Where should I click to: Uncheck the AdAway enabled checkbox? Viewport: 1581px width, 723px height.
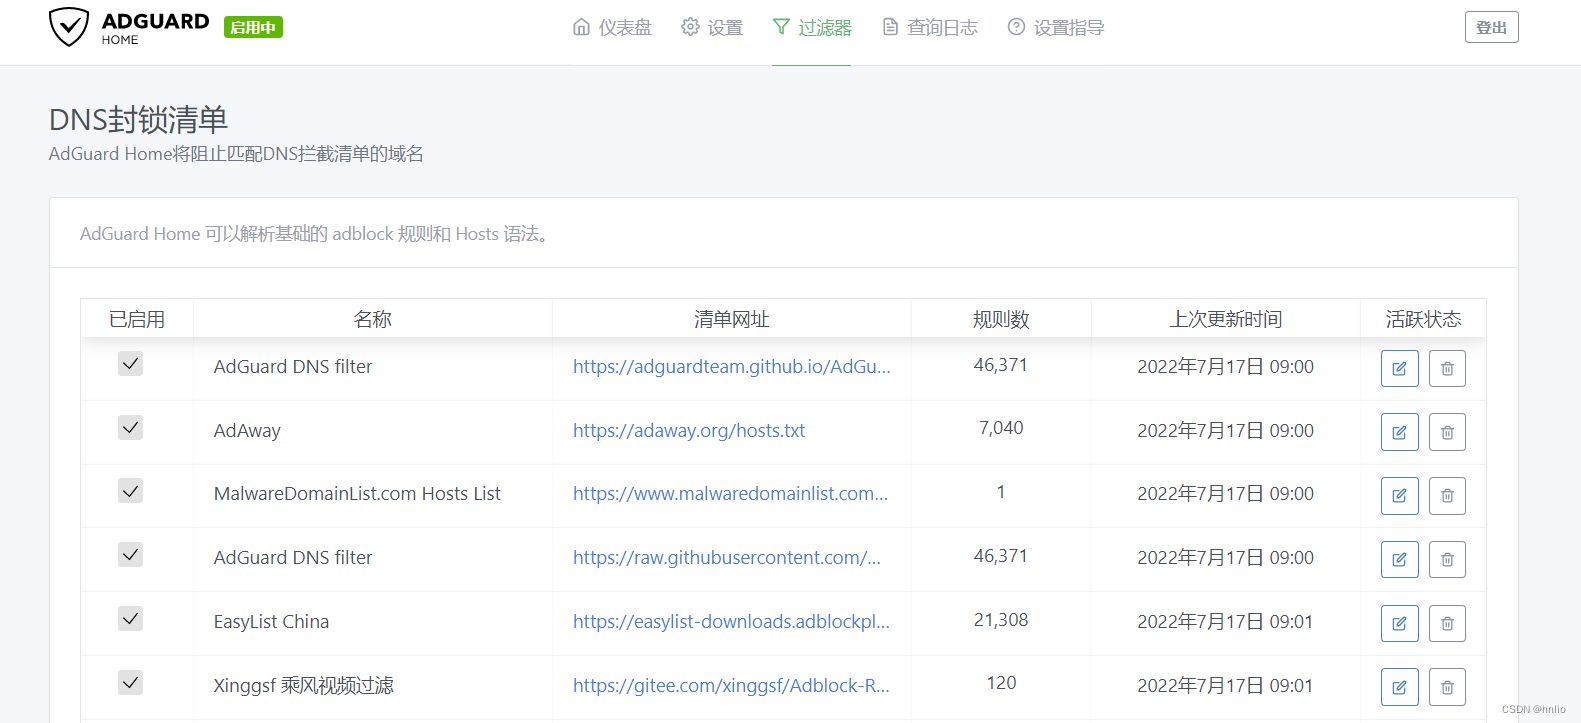130,428
